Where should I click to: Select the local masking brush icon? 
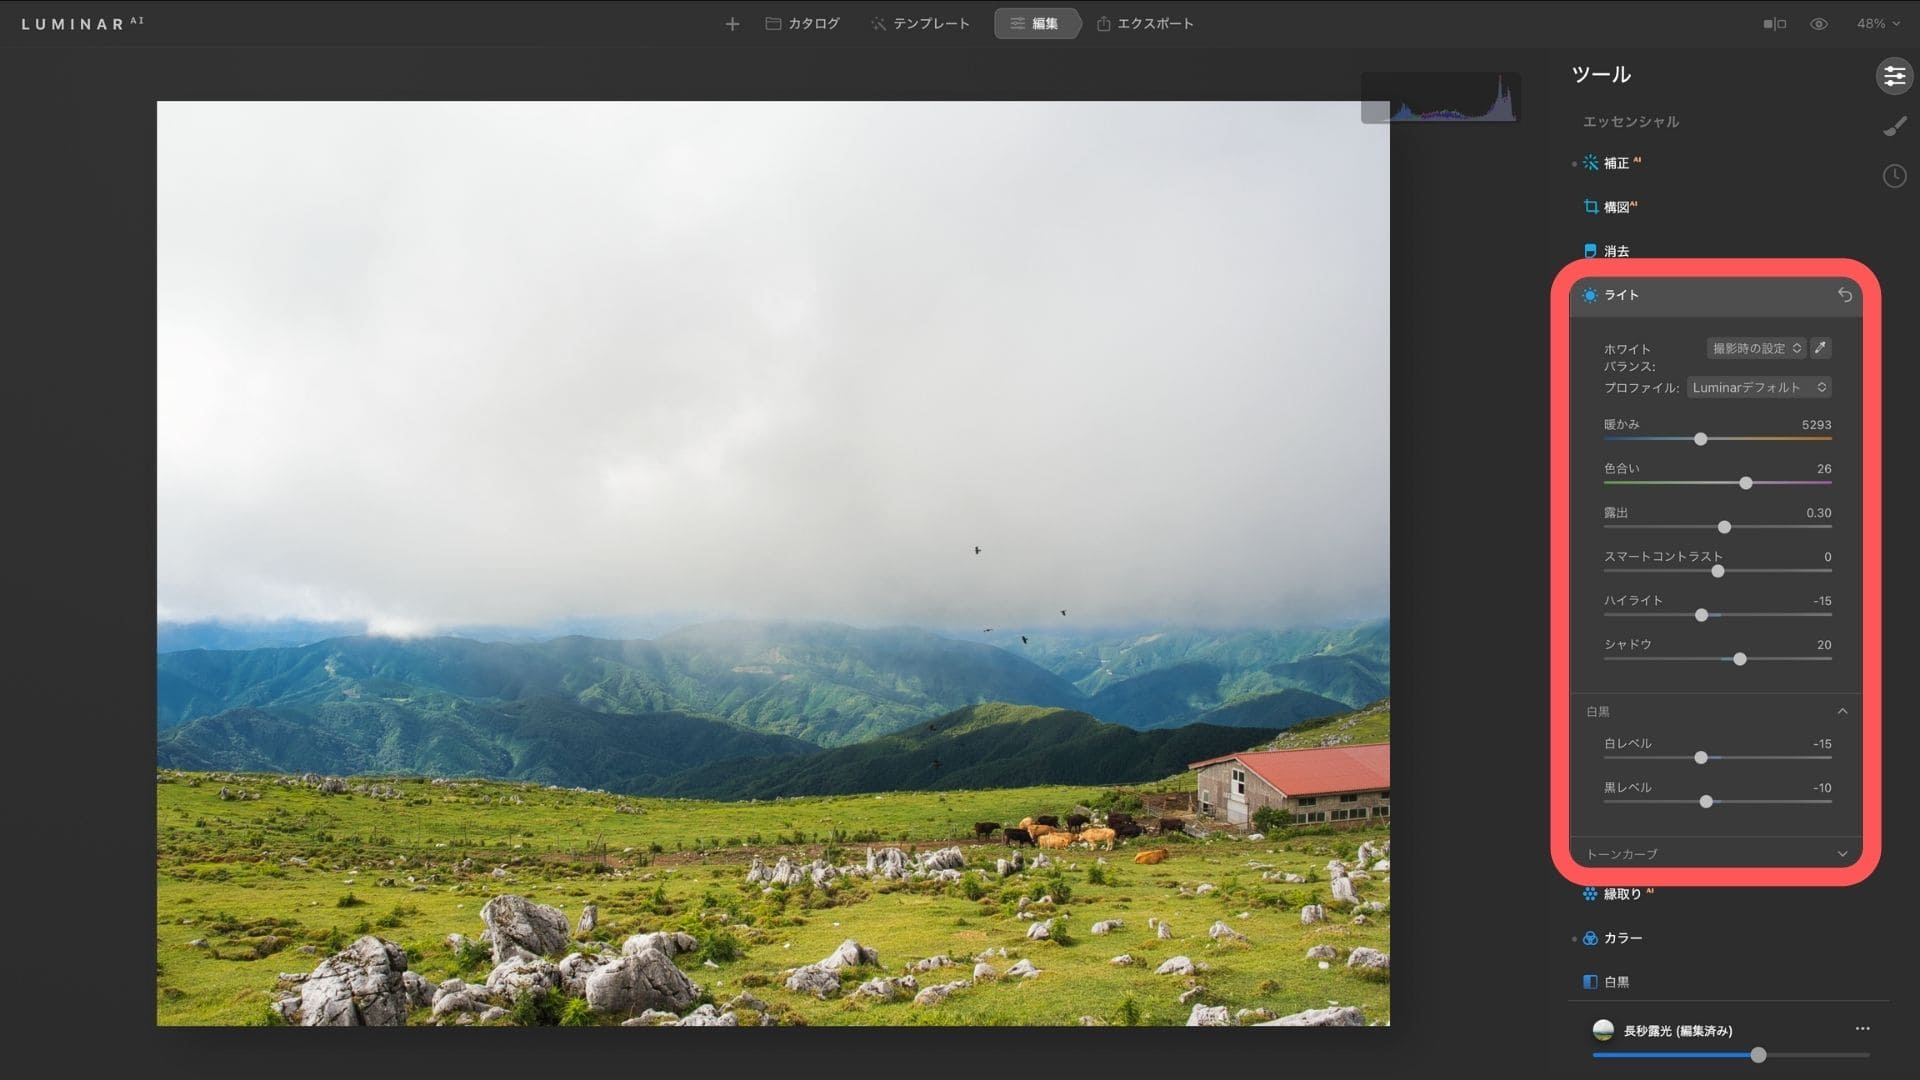coord(1894,127)
